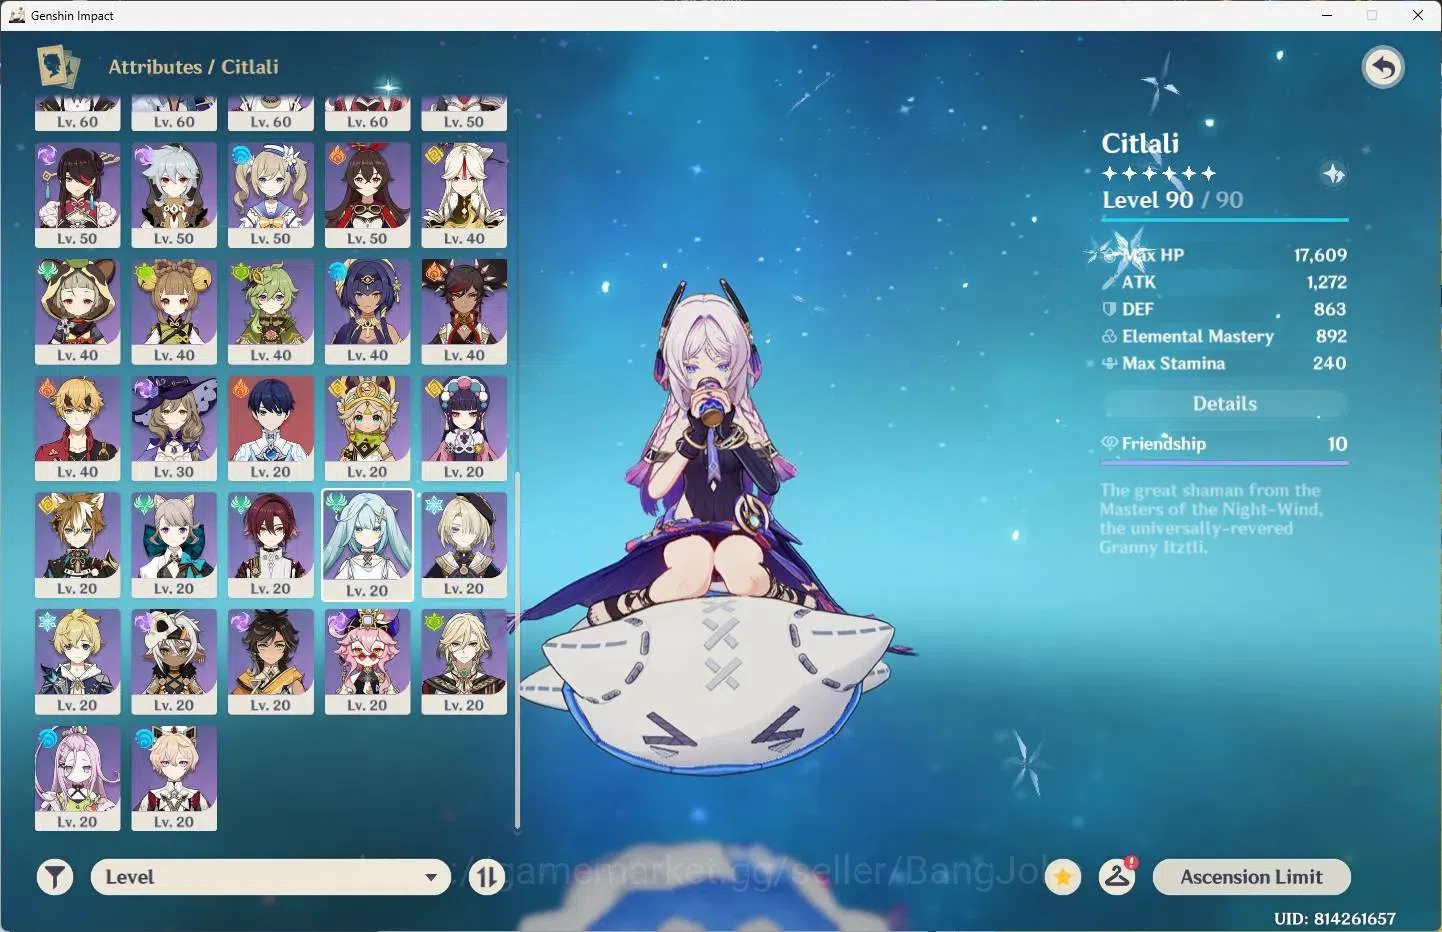Select Gorou's Lv. 20 portrait
1442x932 pixels.
(78, 545)
